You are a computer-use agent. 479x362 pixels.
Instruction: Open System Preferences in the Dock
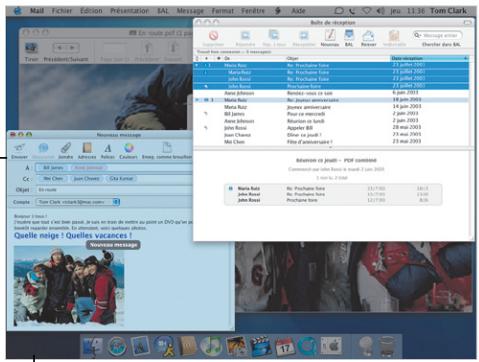(331, 346)
